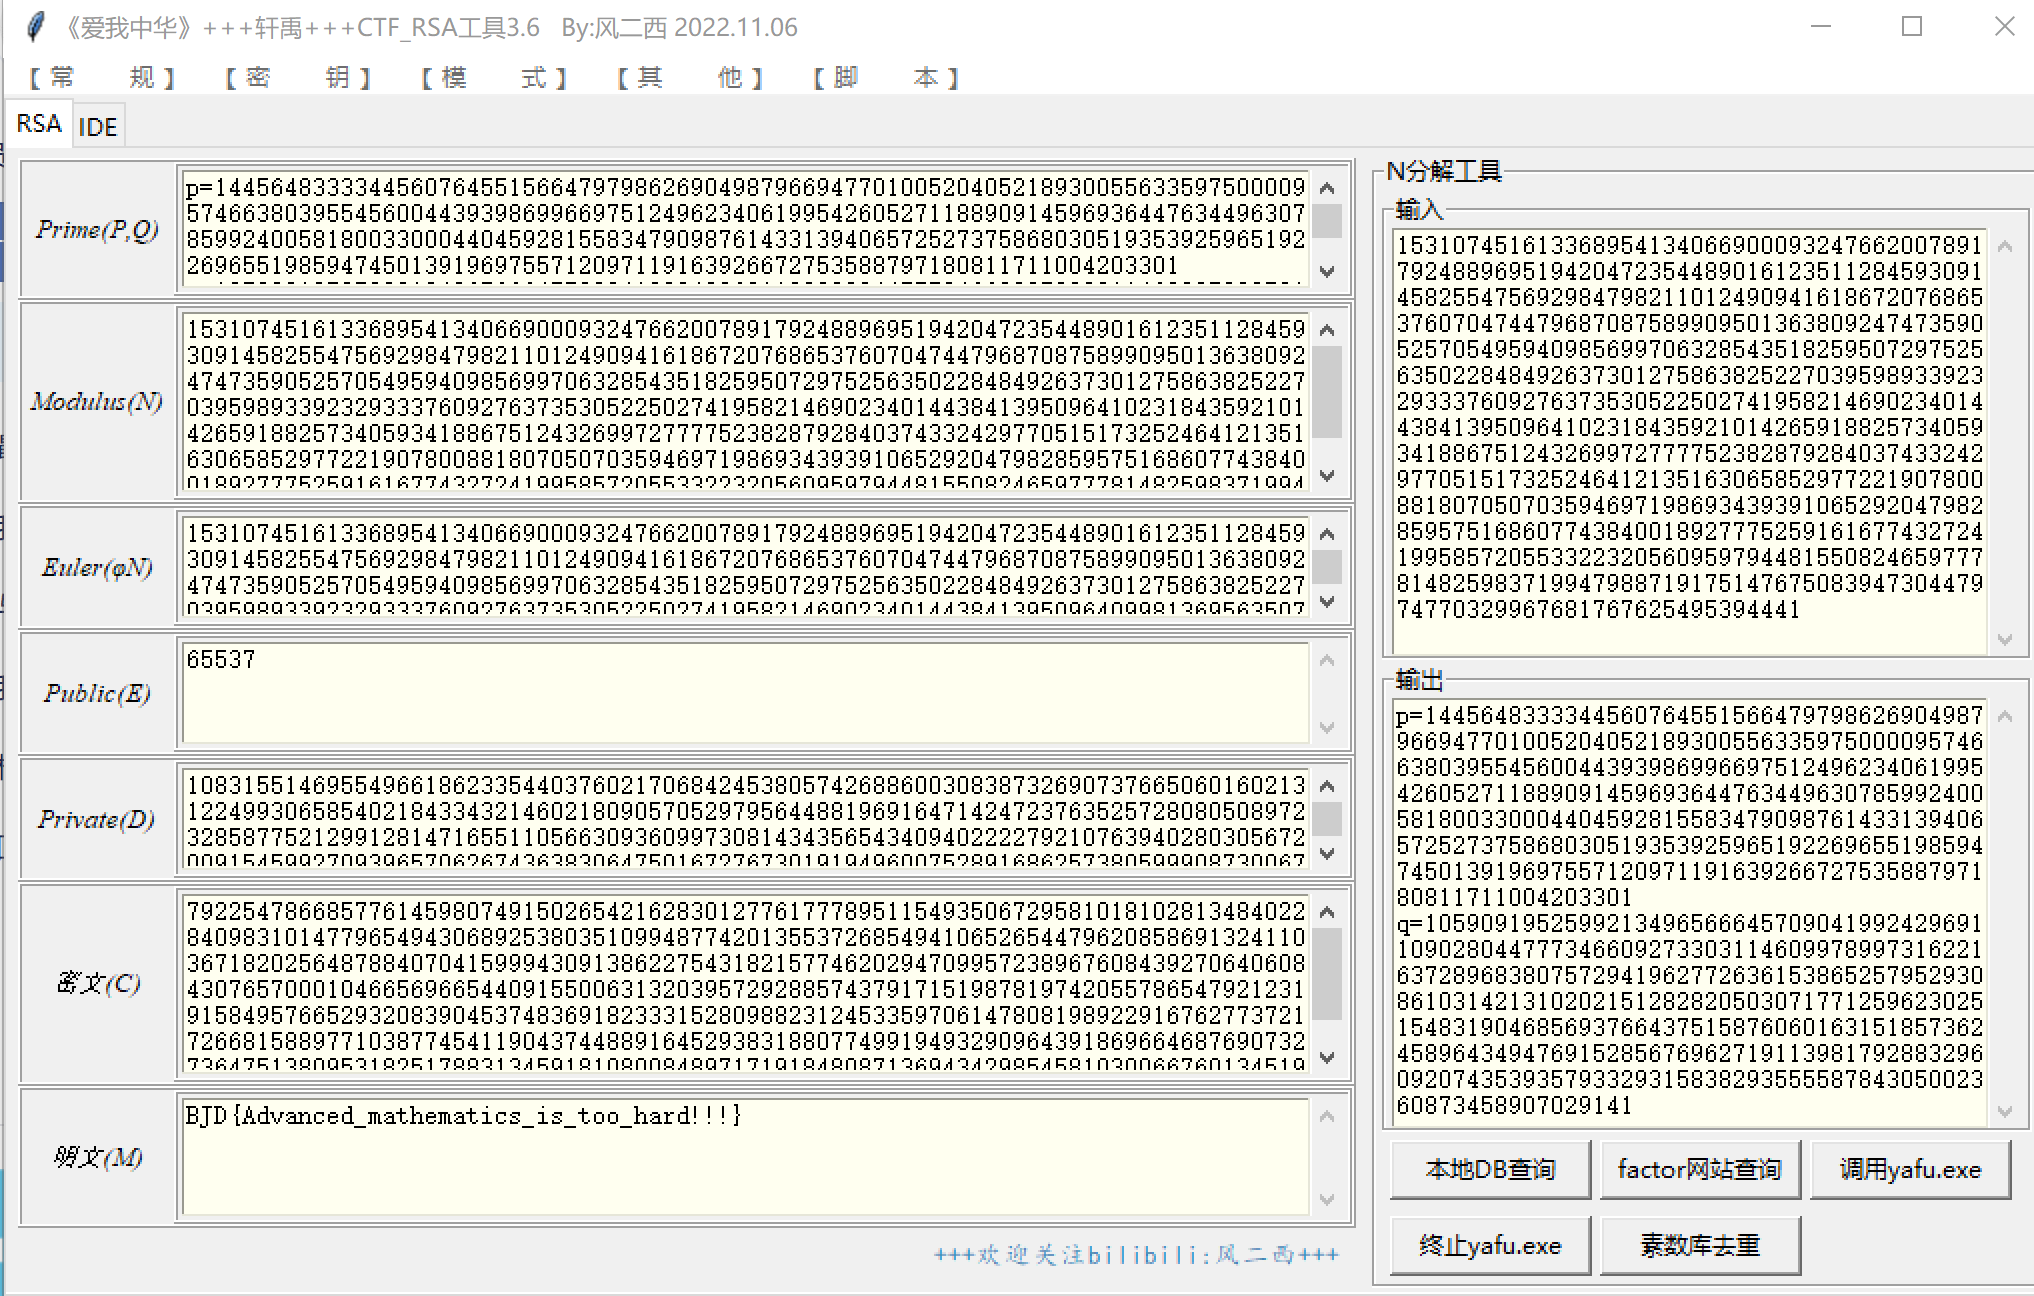This screenshot has height=1296, width=2034.
Task: Click into the Public(E) input field
Action: [x=745, y=693]
